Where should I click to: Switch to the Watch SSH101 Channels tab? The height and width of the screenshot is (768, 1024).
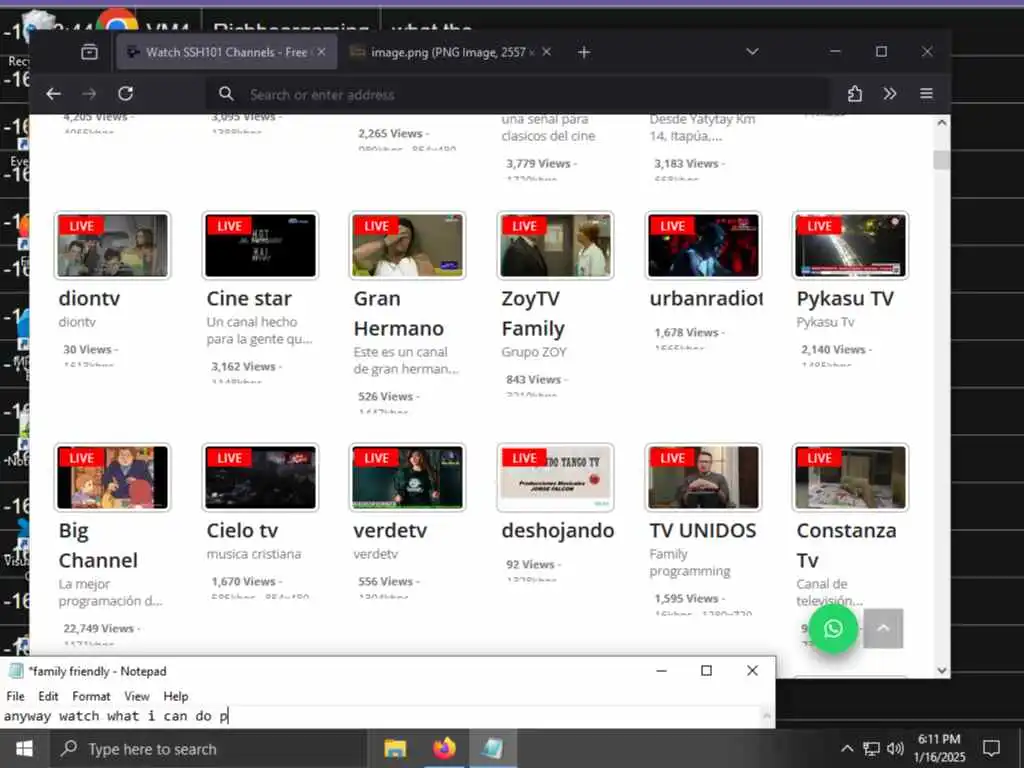coord(227,52)
